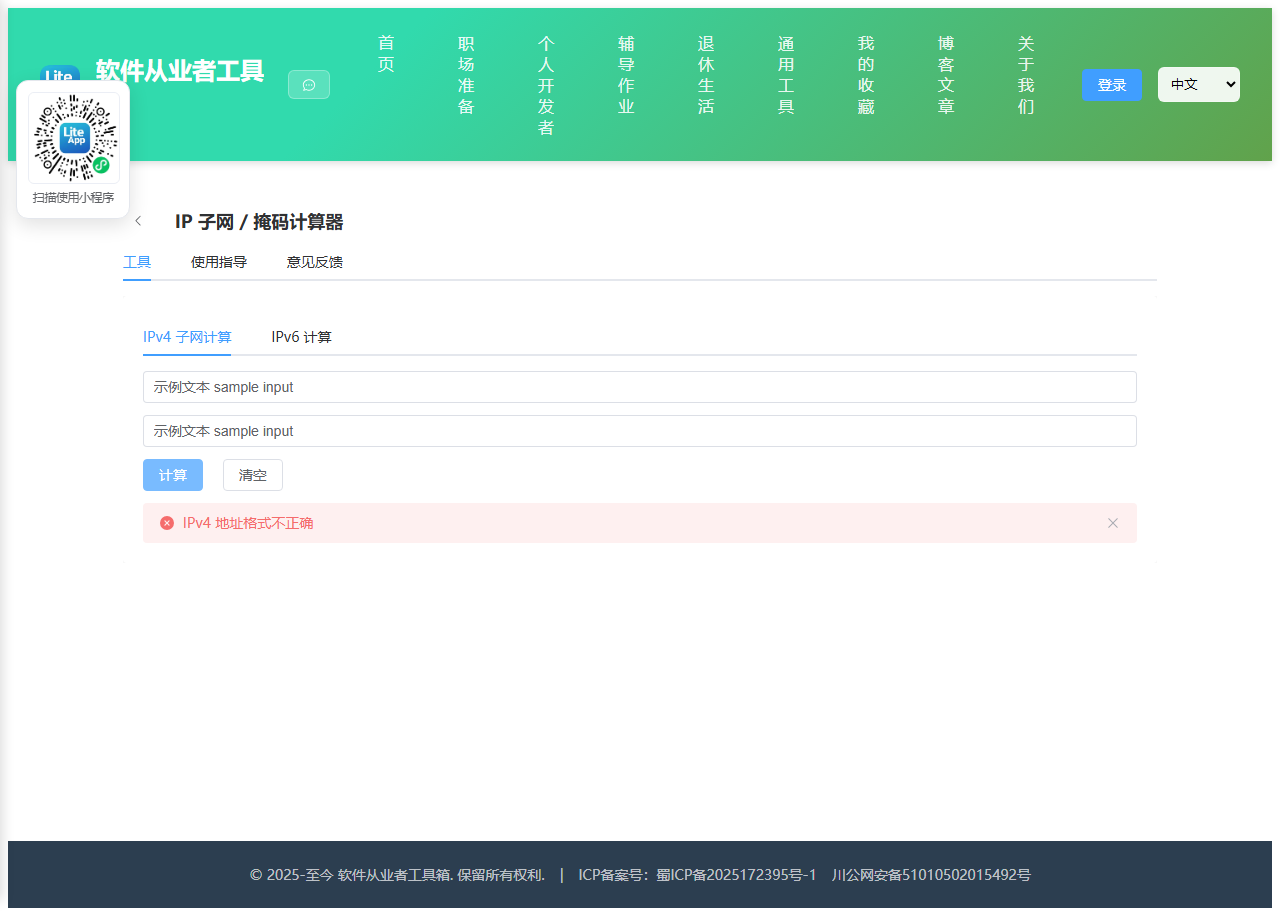The height and width of the screenshot is (916, 1280).
Task: Click ICP record 蜀ICP备2025172395号-1 link
Action: pyautogui.click(x=736, y=875)
